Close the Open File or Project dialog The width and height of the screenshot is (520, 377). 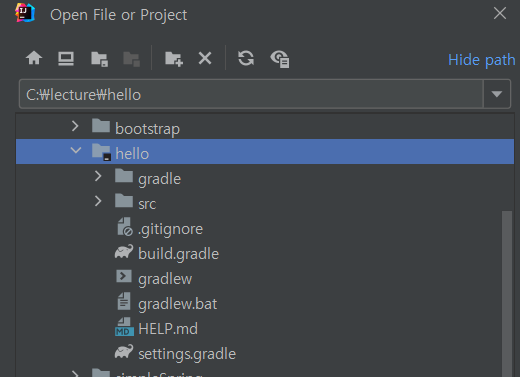click(500, 14)
